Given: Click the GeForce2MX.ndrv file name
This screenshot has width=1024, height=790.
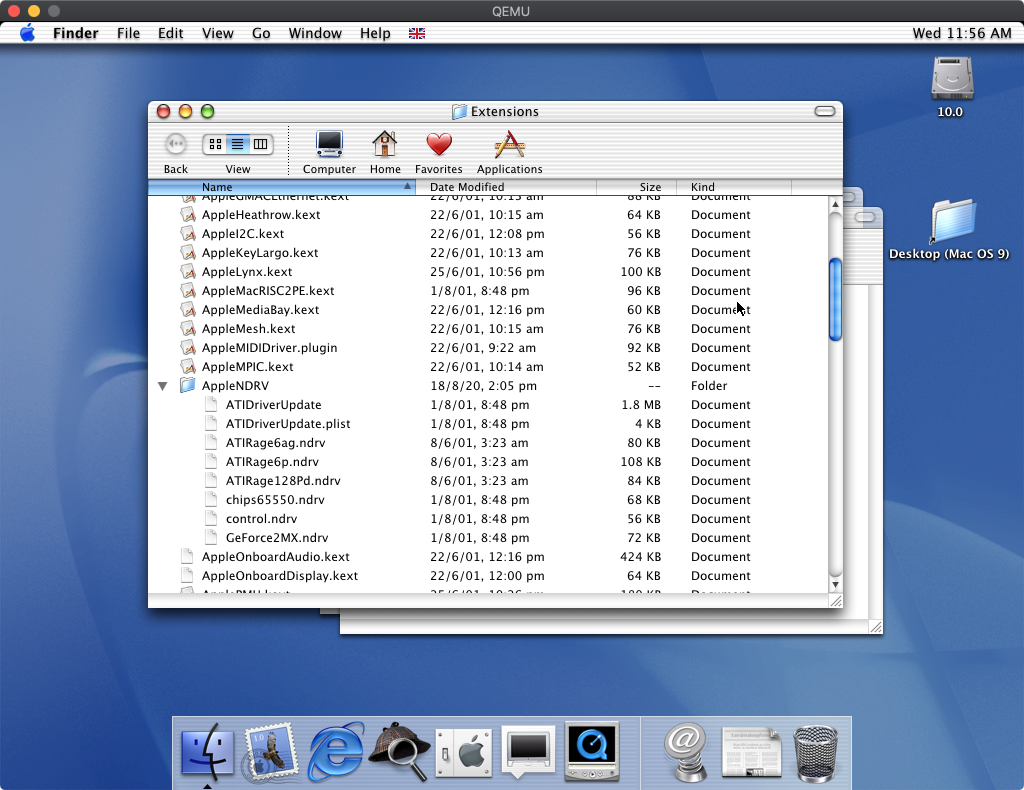Looking at the screenshot, I should [x=277, y=537].
